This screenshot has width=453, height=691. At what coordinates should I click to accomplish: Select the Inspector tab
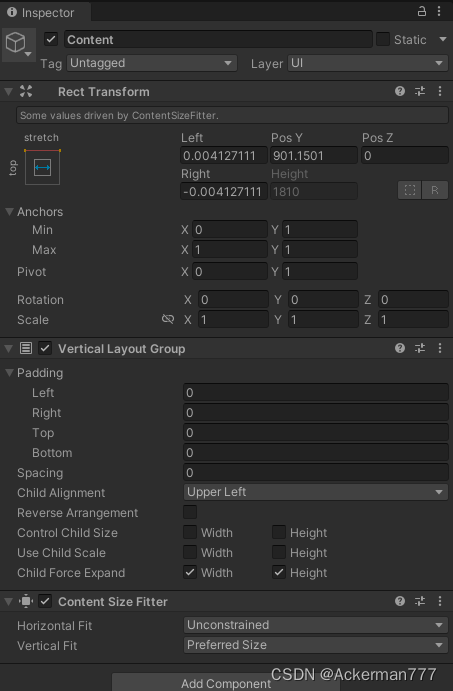[45, 12]
